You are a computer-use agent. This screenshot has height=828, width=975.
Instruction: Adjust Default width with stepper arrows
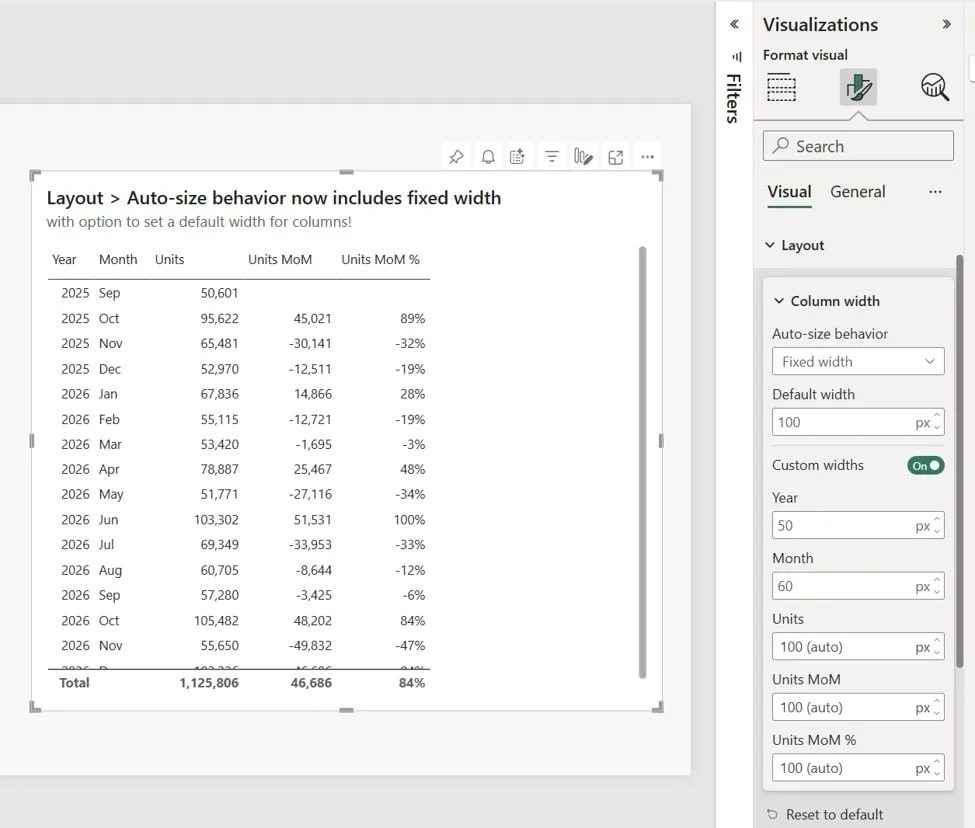[936, 422]
